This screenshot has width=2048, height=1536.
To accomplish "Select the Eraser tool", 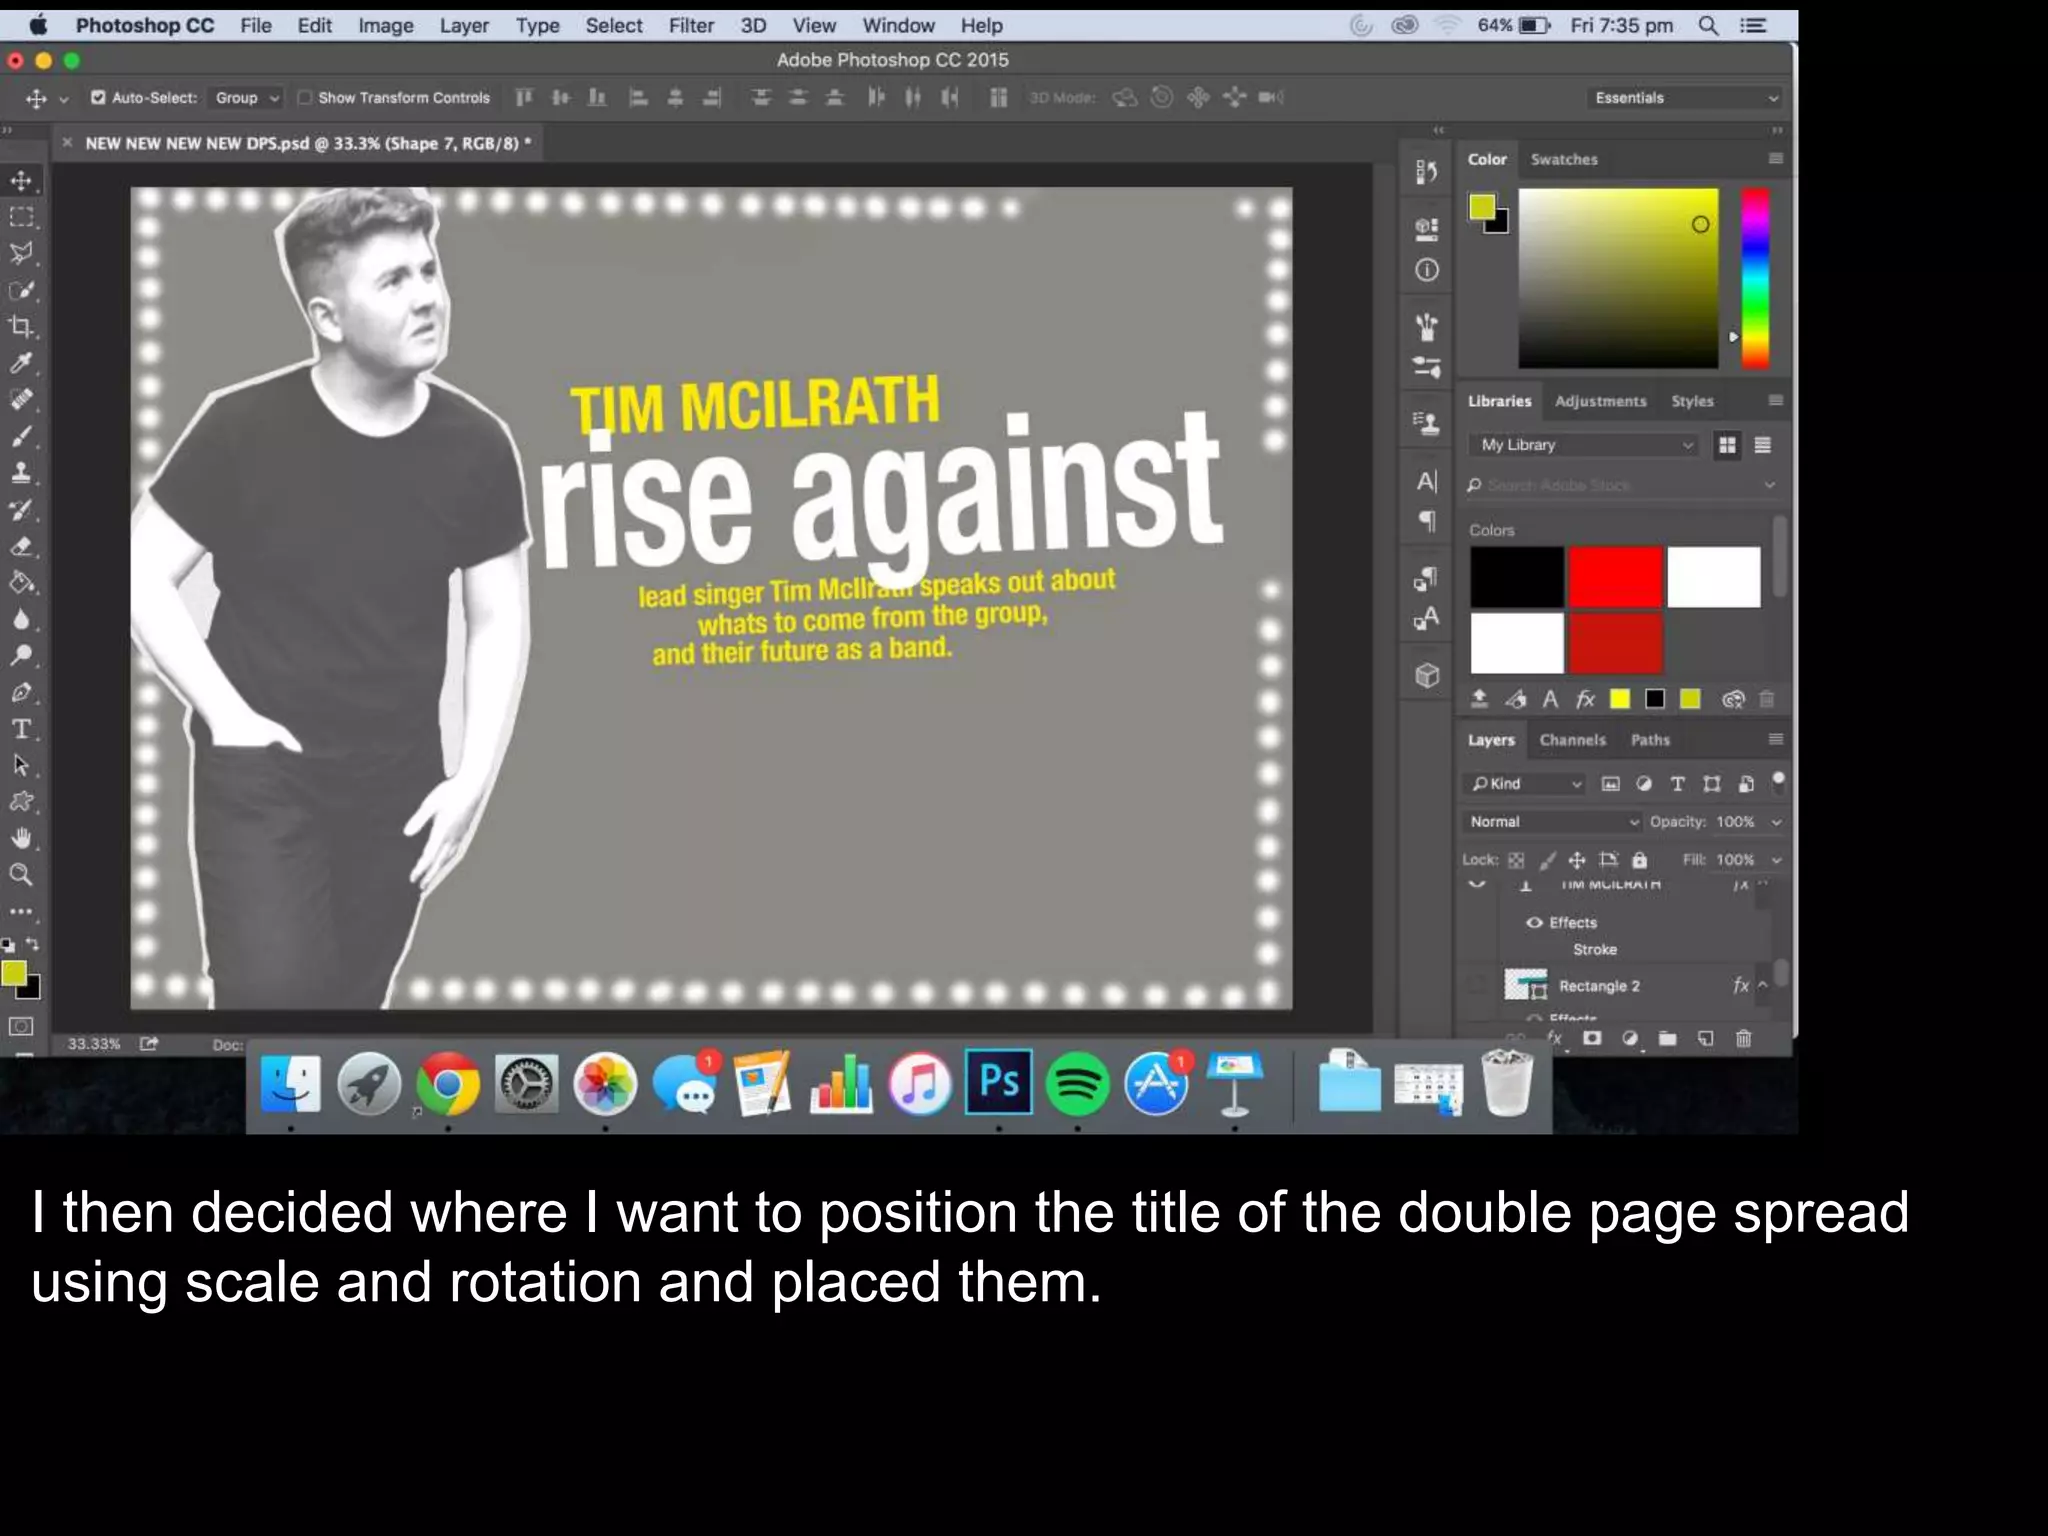I will coord(21,546).
